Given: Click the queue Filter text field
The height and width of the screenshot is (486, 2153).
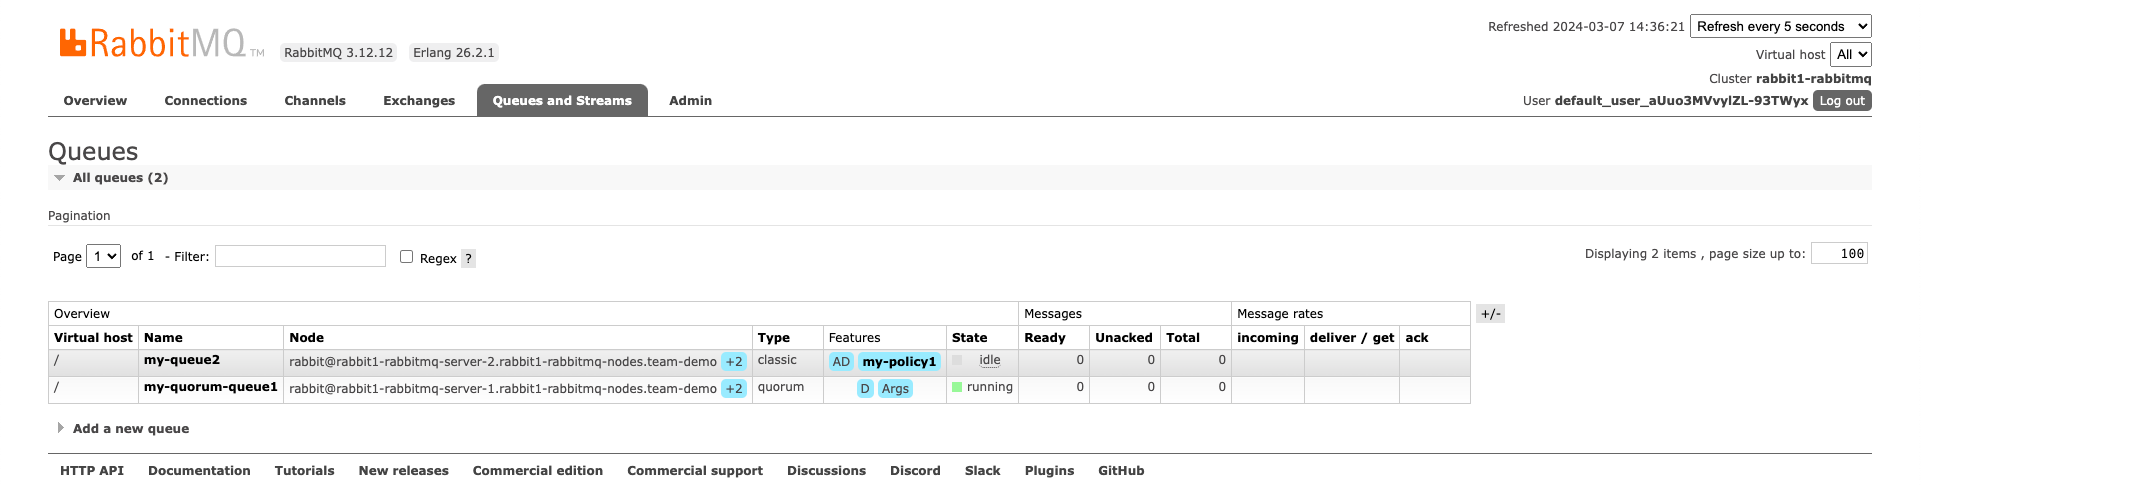Looking at the screenshot, I should pyautogui.click(x=300, y=257).
